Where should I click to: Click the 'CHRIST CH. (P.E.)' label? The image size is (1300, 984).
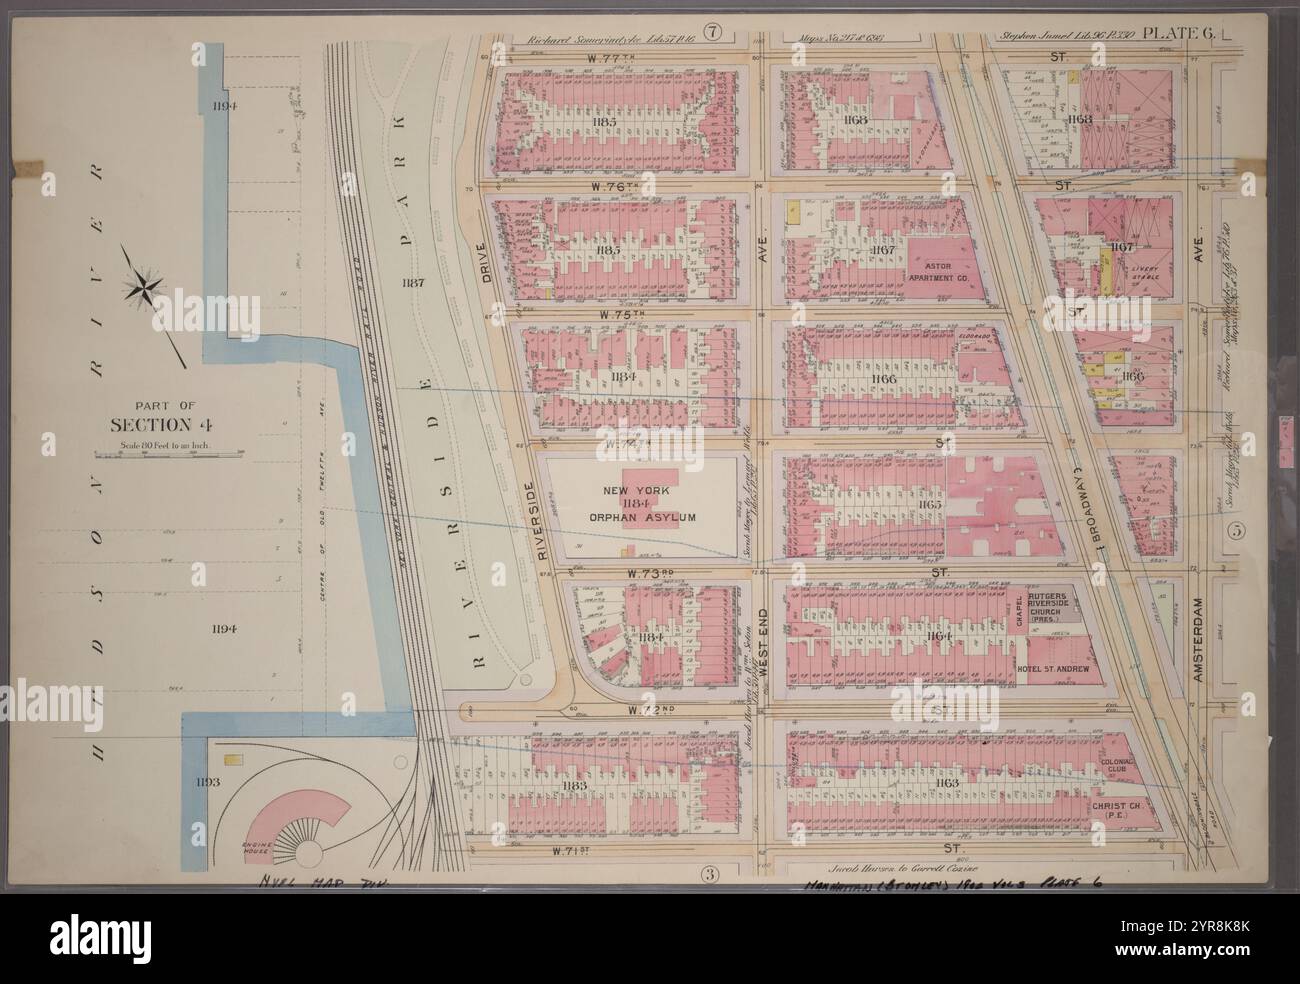point(1115,809)
